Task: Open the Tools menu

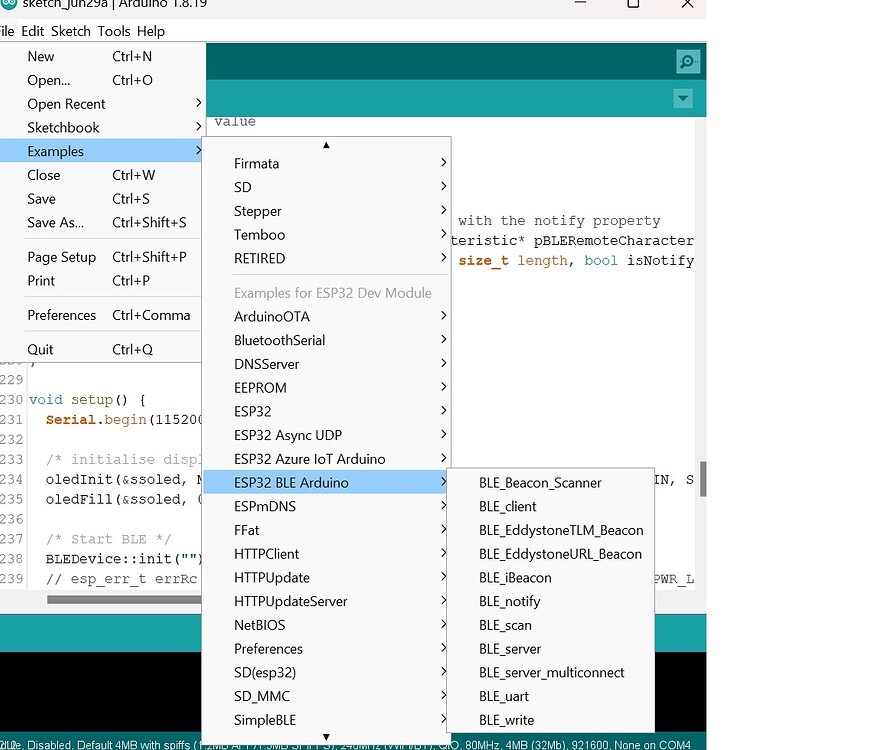Action: point(114,31)
